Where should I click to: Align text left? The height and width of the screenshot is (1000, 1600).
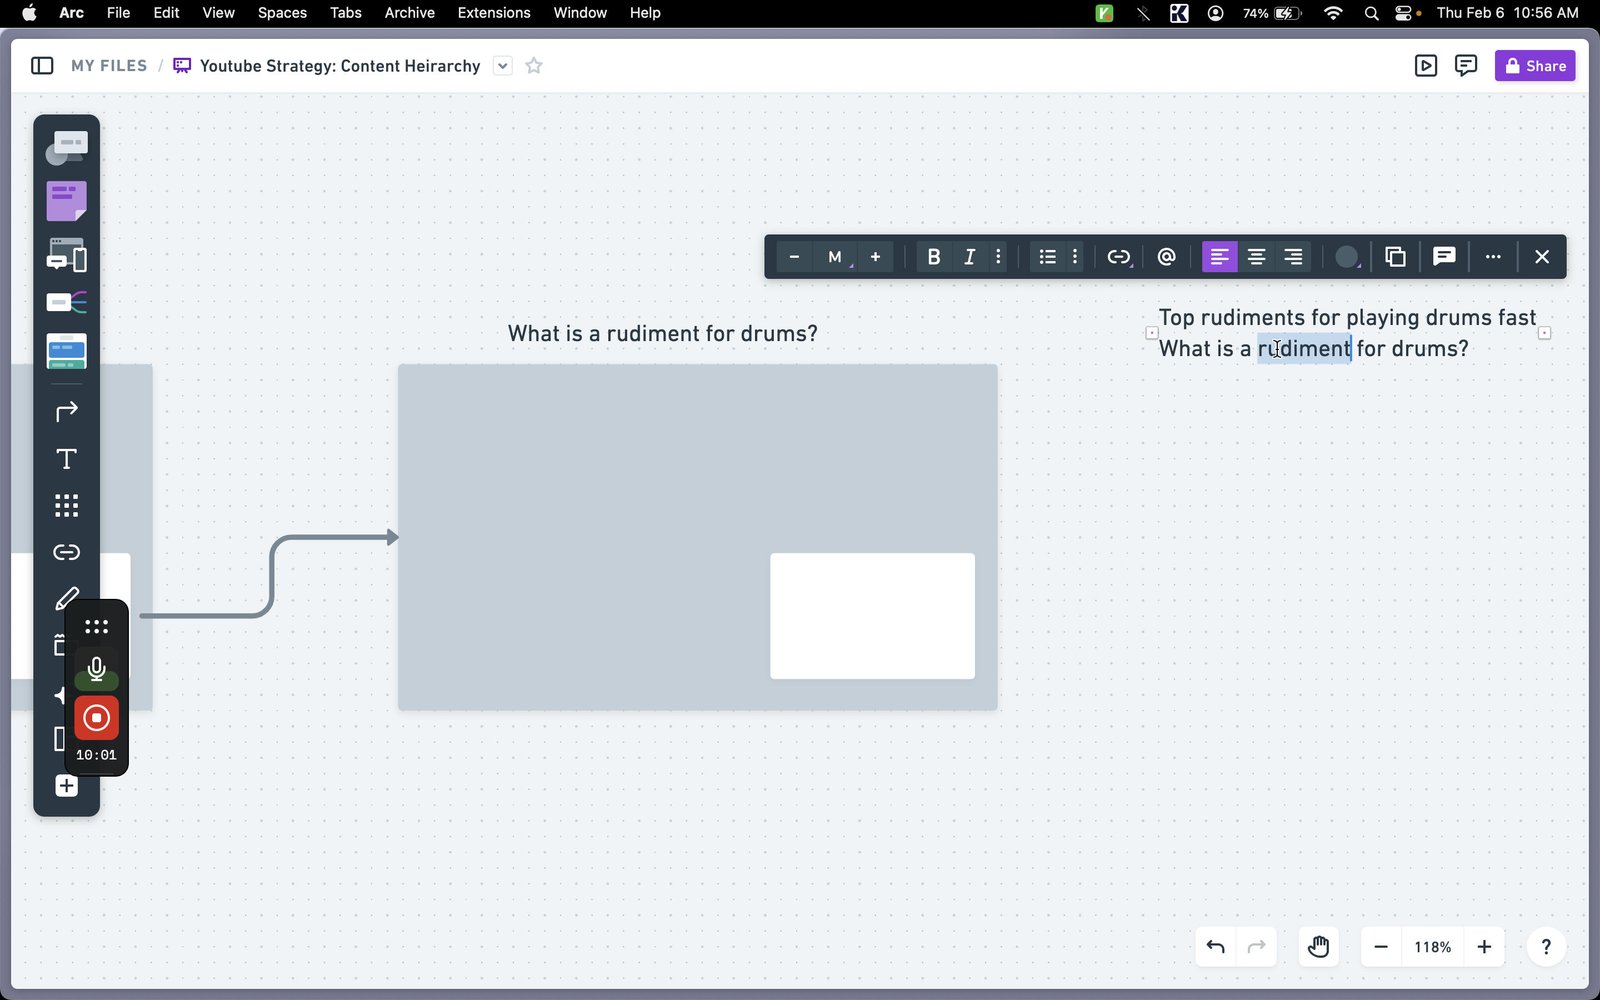pos(1219,257)
